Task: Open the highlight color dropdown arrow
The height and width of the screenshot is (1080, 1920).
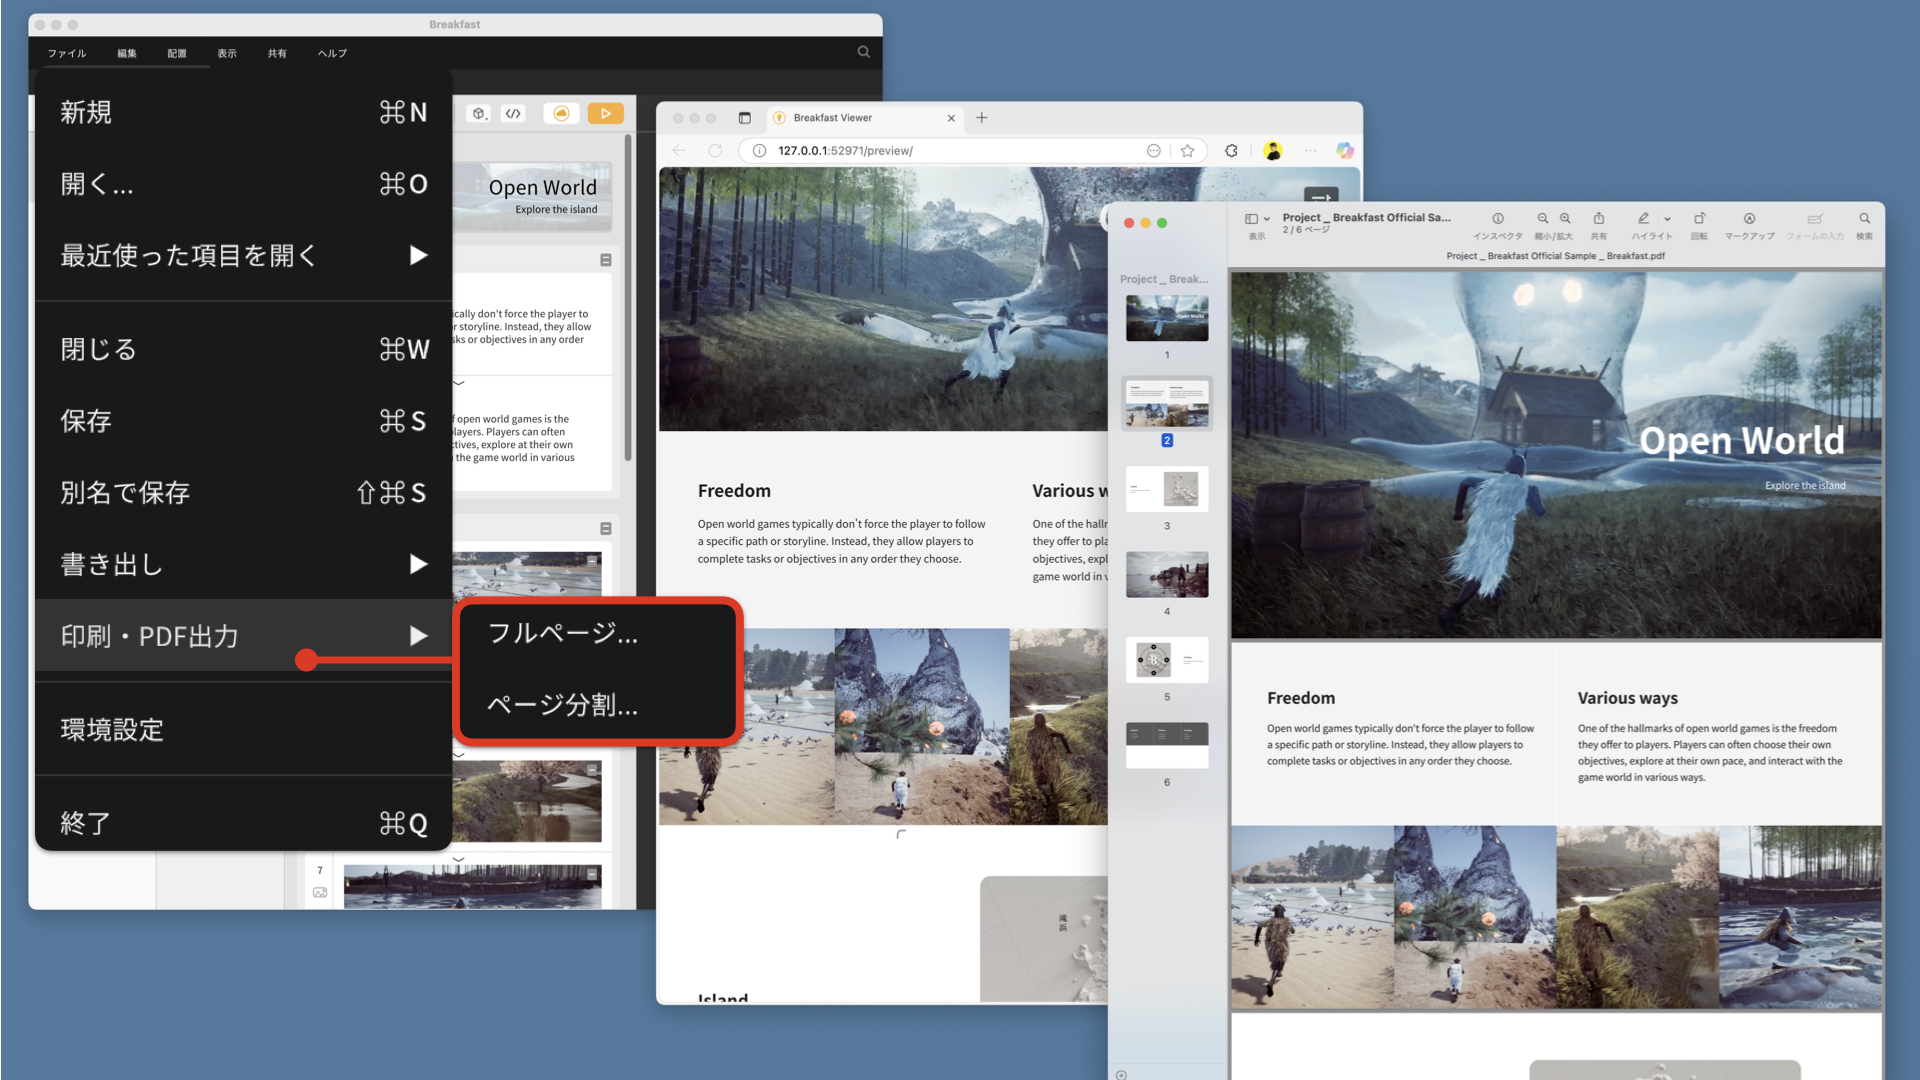Action: (x=1667, y=219)
